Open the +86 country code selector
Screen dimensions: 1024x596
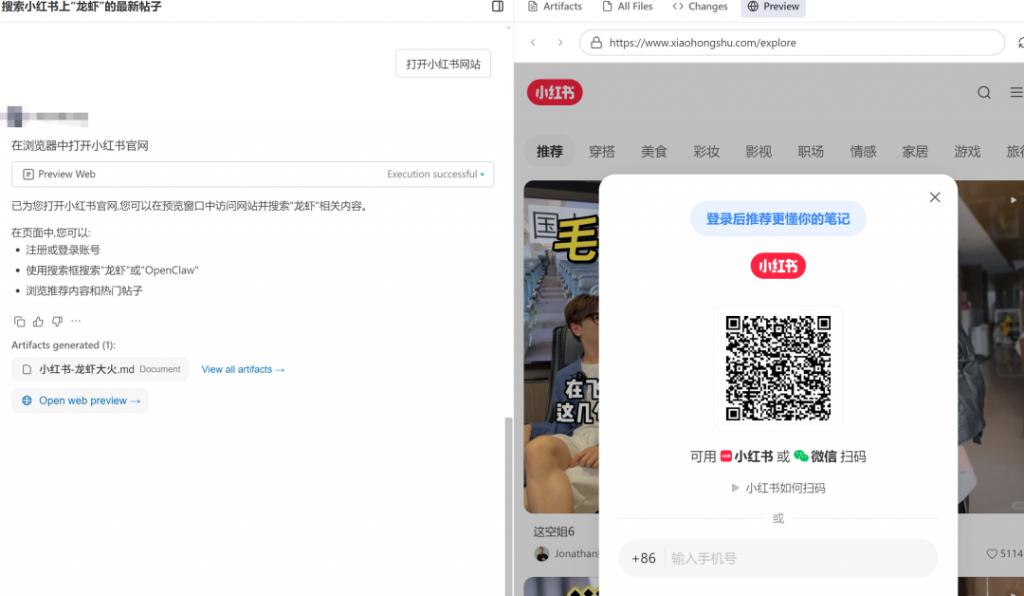coord(644,558)
